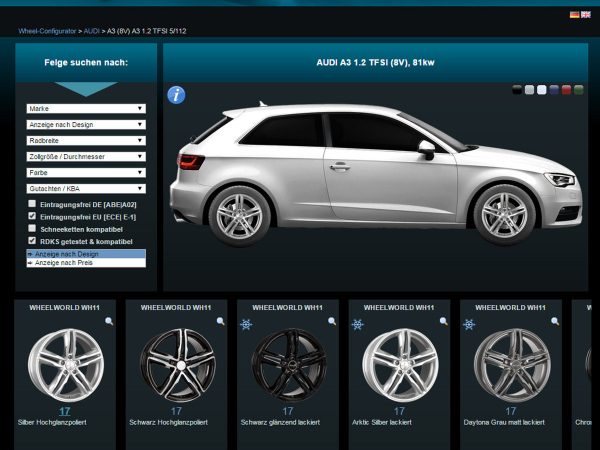Screen dimensions: 600x450
Task: Enable Eintragungsfrei DE [ABE|A02] checkbox
Action: coord(32,204)
